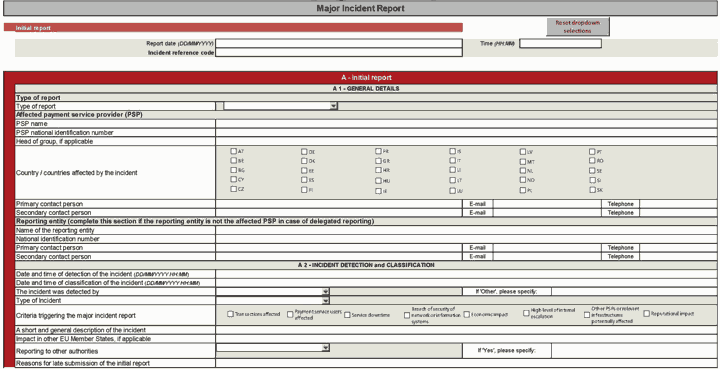Select affected PSP Secondary contact person E-mail field
This screenshot has width=720, height=369.
(x=547, y=213)
